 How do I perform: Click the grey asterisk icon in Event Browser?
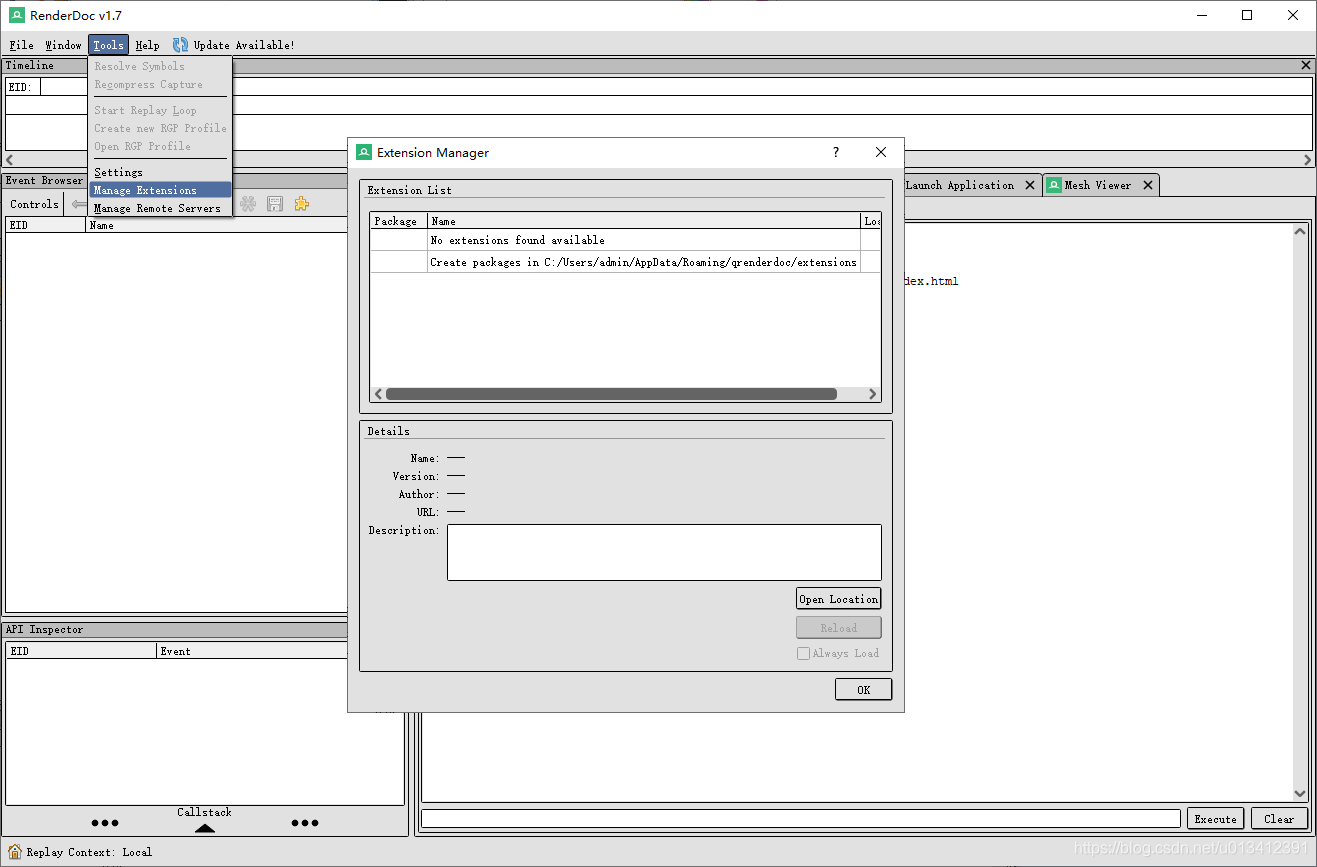point(248,204)
